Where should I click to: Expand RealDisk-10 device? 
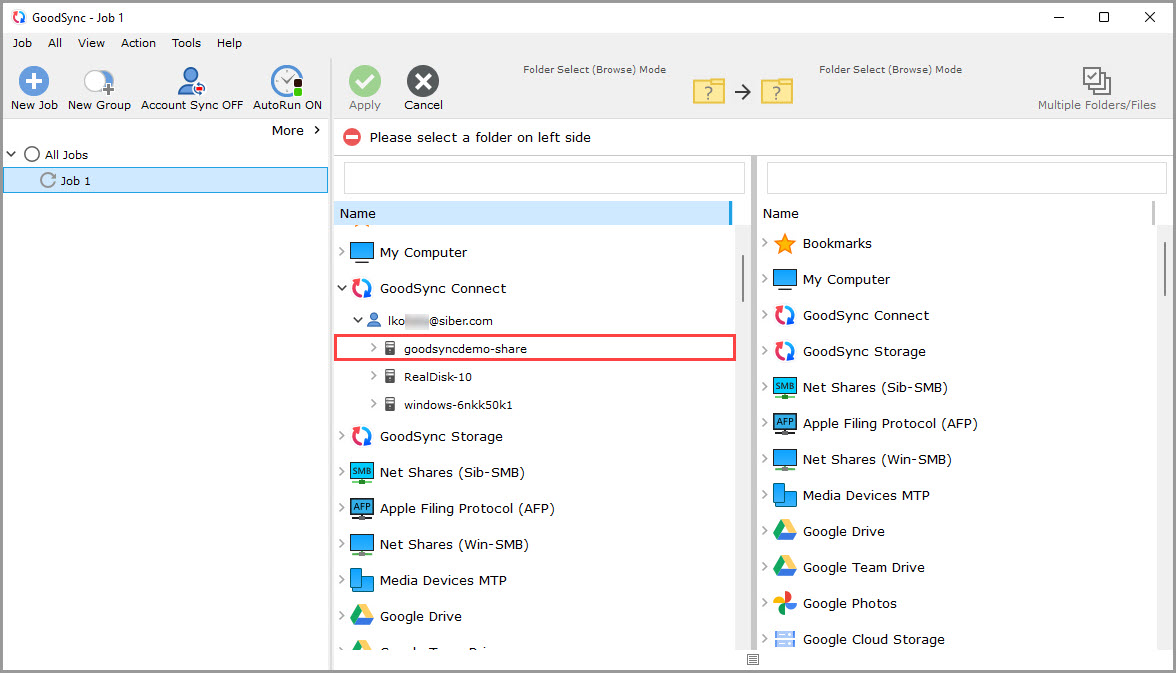point(374,375)
